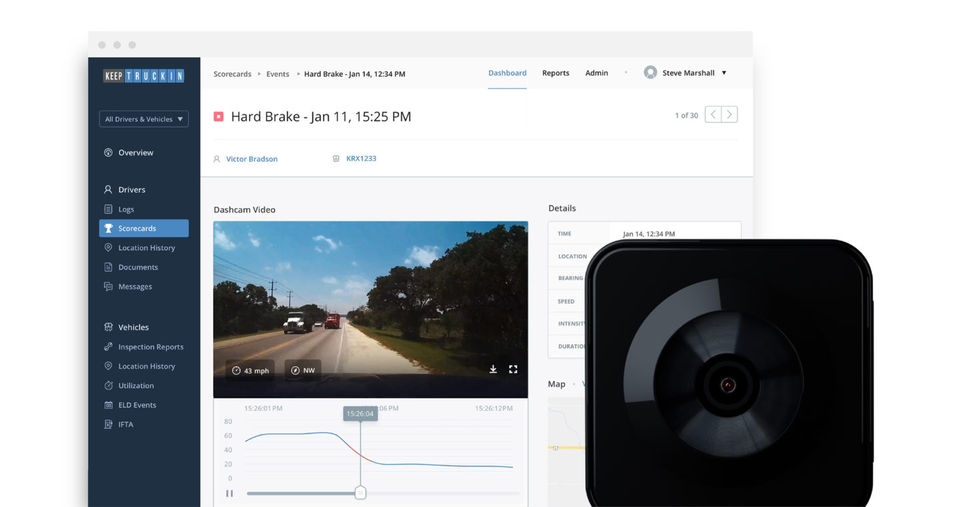Go to Scorecards breadcrumb link
Viewport: 960px width, 507px height.
pyautogui.click(x=232, y=74)
